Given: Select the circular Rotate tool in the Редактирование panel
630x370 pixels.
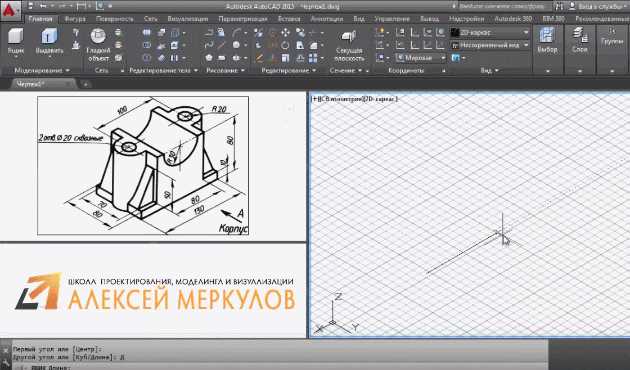Looking at the screenshot, I should (x=285, y=45).
